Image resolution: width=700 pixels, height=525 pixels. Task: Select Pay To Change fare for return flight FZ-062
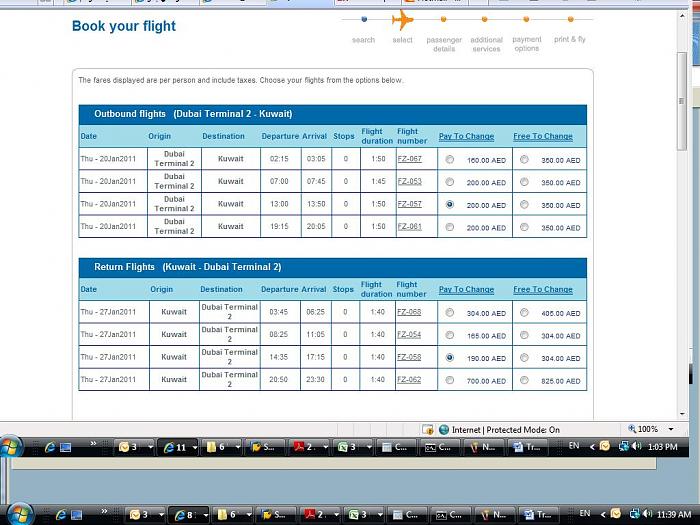tap(450, 380)
